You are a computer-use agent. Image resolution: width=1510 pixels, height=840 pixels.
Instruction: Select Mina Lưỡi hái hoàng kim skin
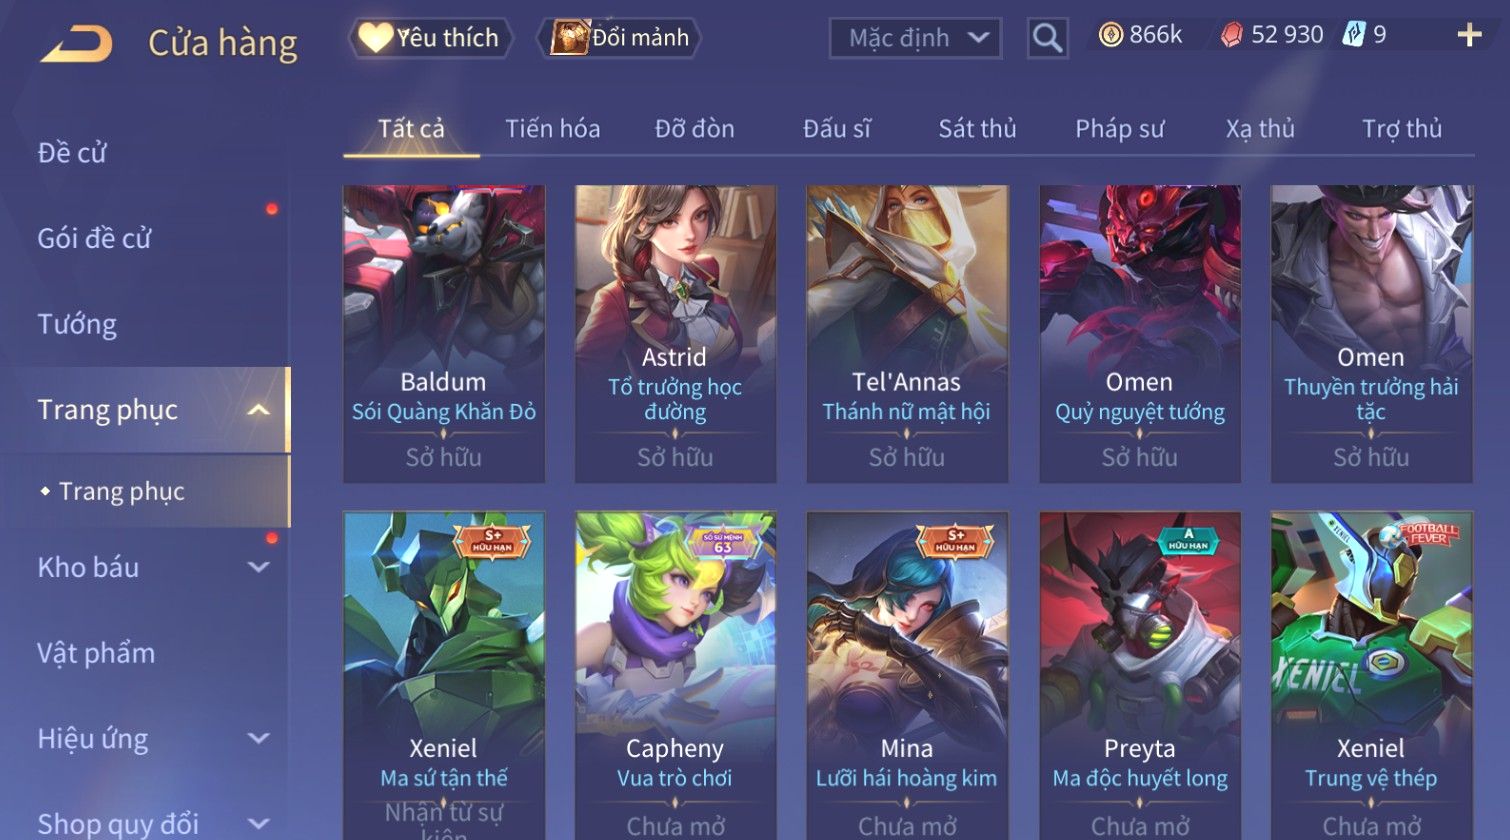[907, 675]
